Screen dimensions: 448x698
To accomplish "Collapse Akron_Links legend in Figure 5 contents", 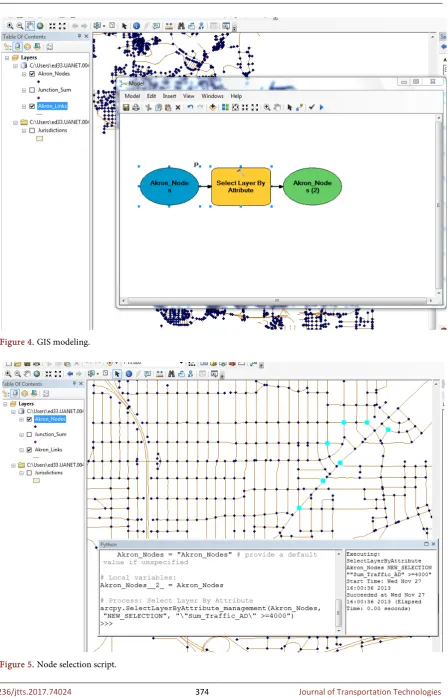I will [x=21, y=450].
